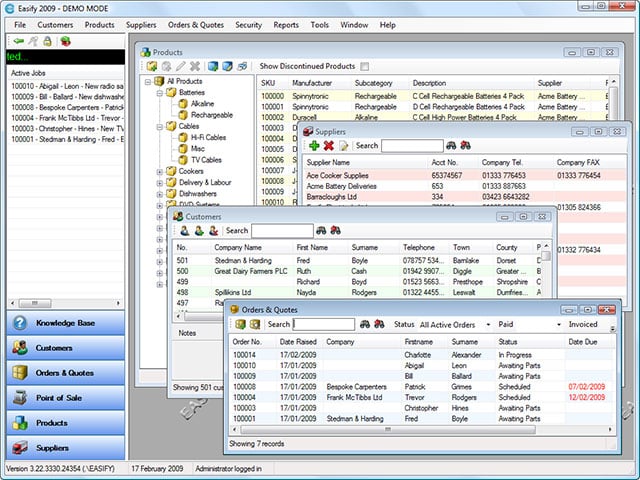
Task: Select the Hi-Fi Cables category in the tree
Action: click(x=208, y=138)
